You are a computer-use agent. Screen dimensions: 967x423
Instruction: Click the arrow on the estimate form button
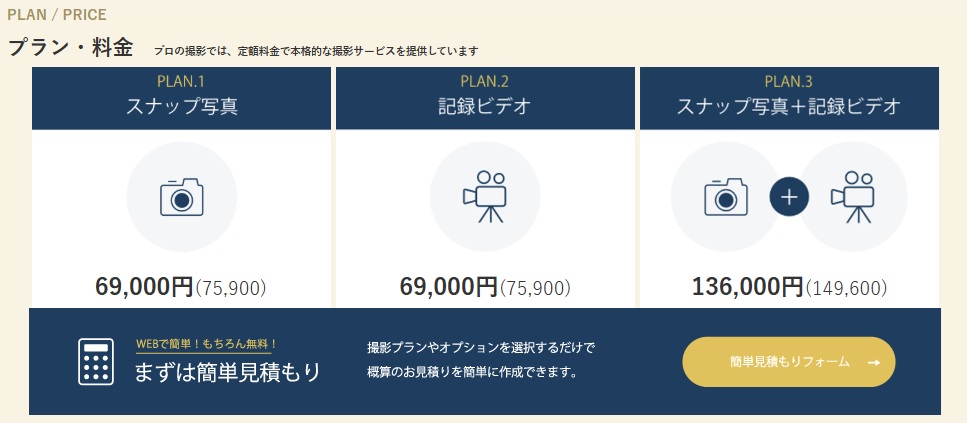873,363
